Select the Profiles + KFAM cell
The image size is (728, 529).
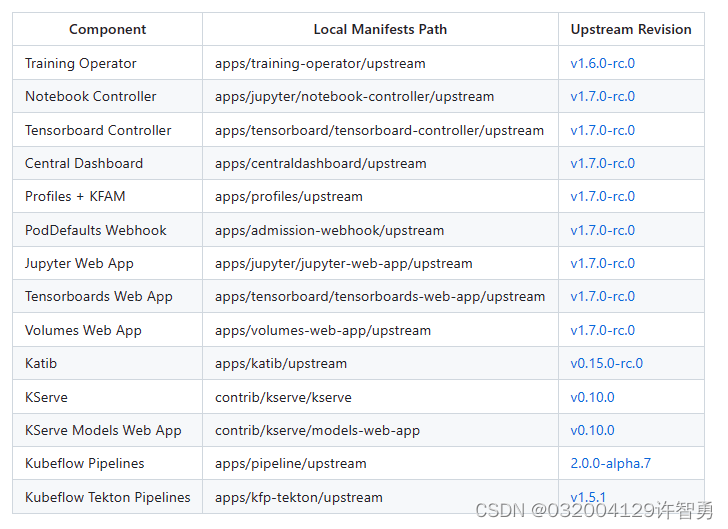tap(107, 196)
